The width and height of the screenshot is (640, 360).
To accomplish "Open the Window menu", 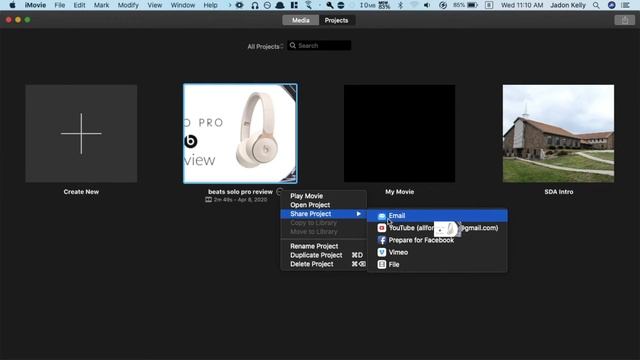I will click(x=183, y=5).
